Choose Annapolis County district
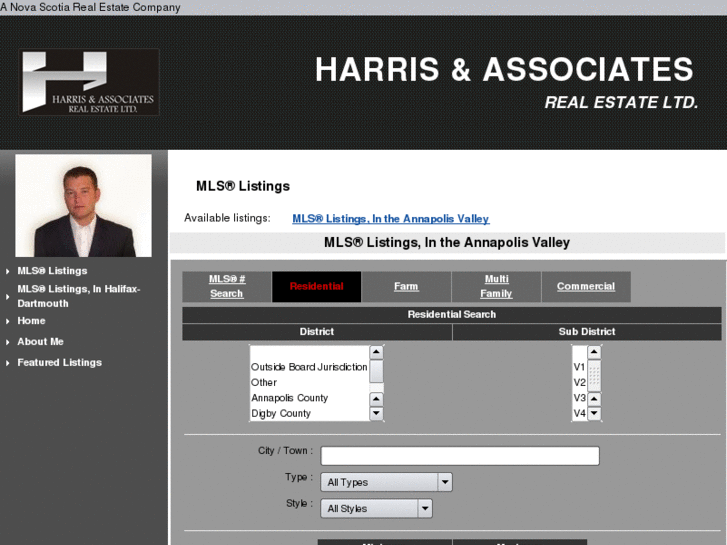Screen dimensions: 727x545 click(x=309, y=398)
